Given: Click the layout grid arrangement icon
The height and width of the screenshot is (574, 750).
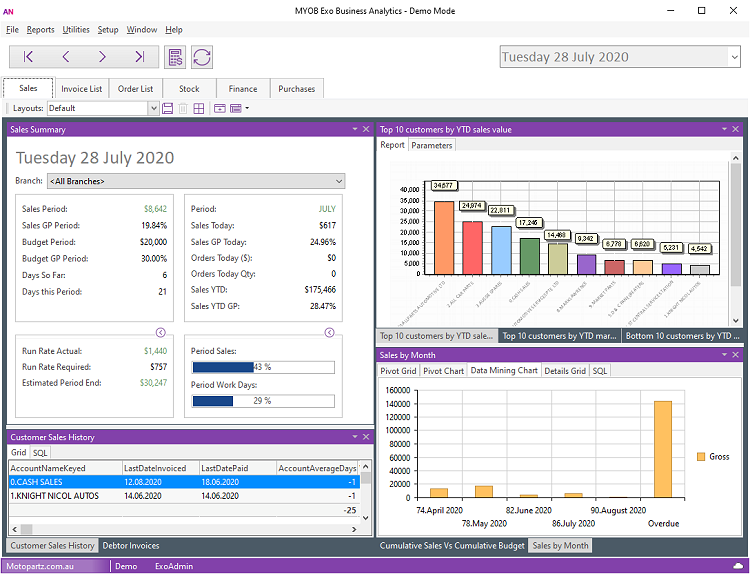Looking at the screenshot, I should tap(199, 109).
